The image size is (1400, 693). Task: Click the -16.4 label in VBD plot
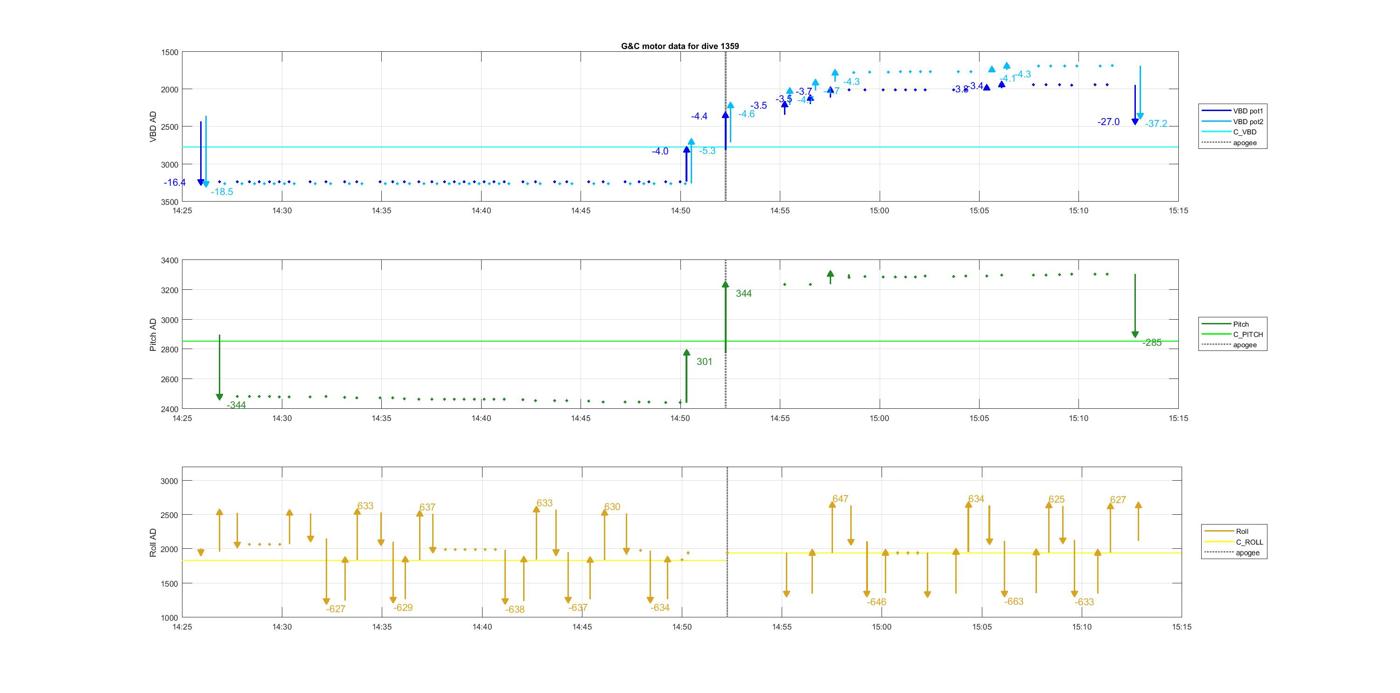[x=175, y=182]
